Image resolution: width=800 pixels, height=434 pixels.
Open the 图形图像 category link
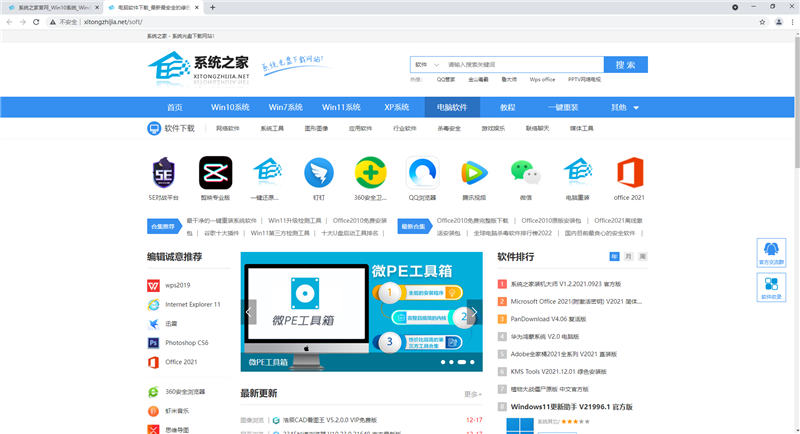(316, 129)
